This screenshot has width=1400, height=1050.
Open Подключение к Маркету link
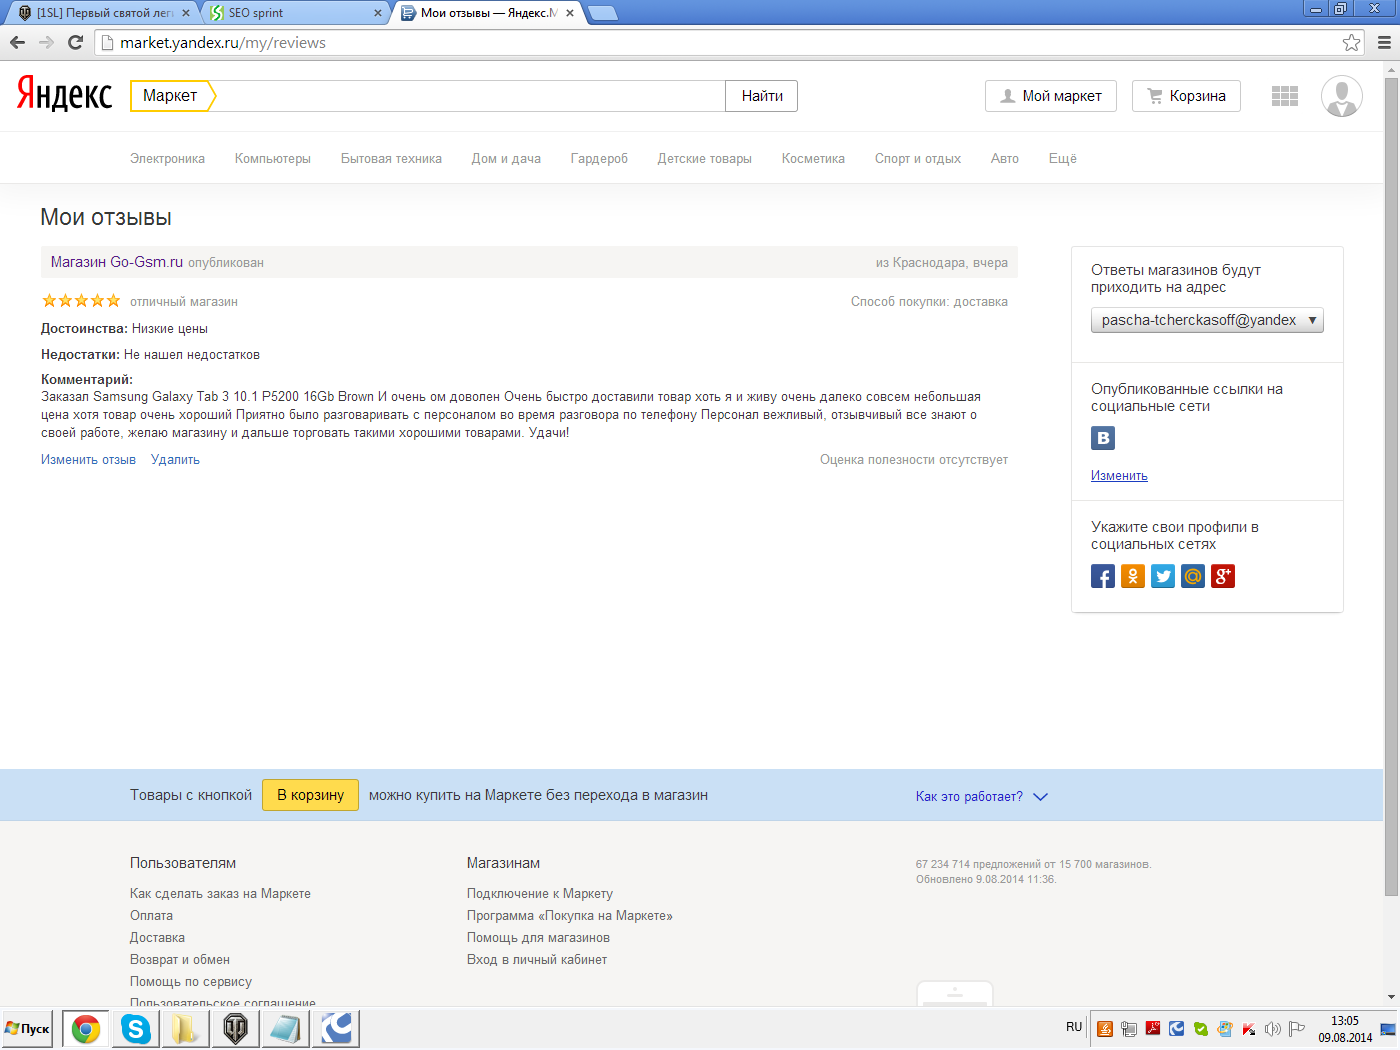[540, 894]
